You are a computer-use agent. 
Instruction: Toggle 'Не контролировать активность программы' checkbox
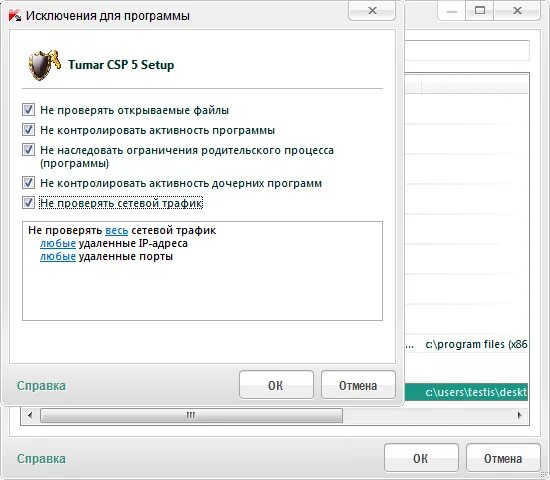coord(28,130)
